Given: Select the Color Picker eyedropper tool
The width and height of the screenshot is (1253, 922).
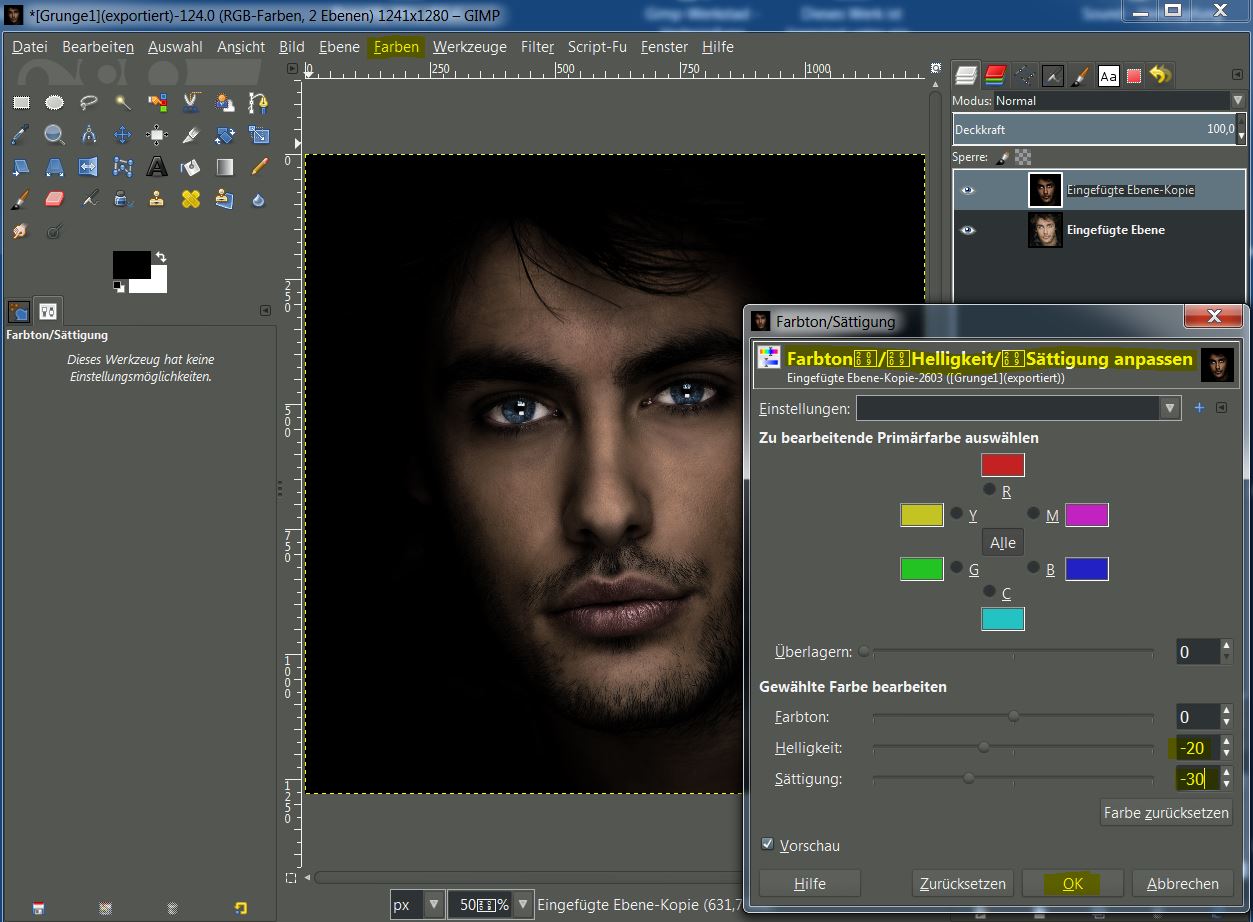Looking at the screenshot, I should [21, 135].
